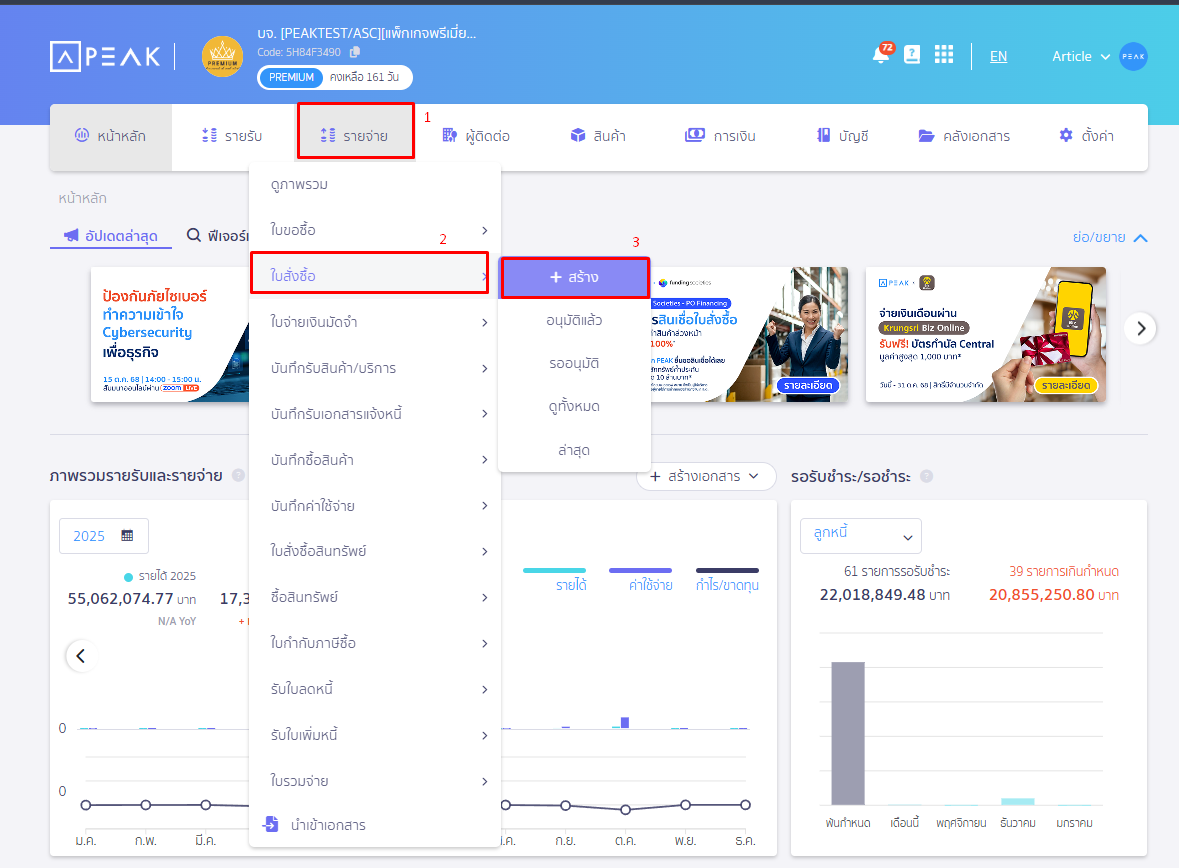Open the help book icon
This screenshot has height=868, width=1179.
tap(911, 56)
